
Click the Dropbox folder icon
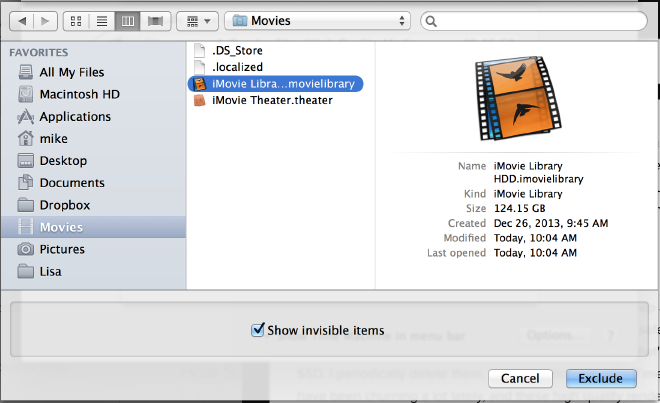[x=26, y=205]
